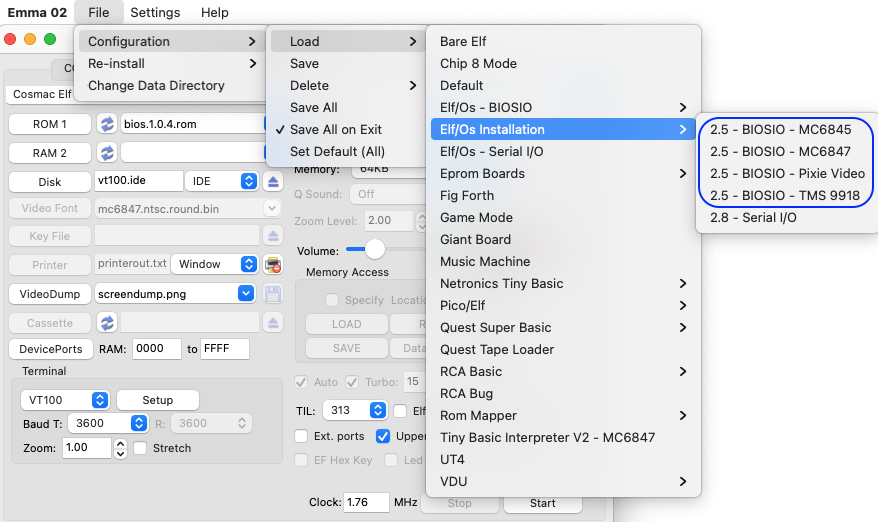This screenshot has height=522, width=878.
Task: Click the Zoom Level stepper arrows
Action: coord(421,221)
